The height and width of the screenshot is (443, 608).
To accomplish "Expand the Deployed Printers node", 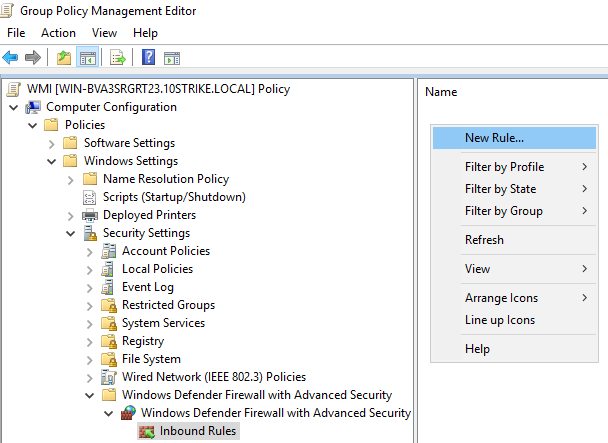I will [71, 216].
